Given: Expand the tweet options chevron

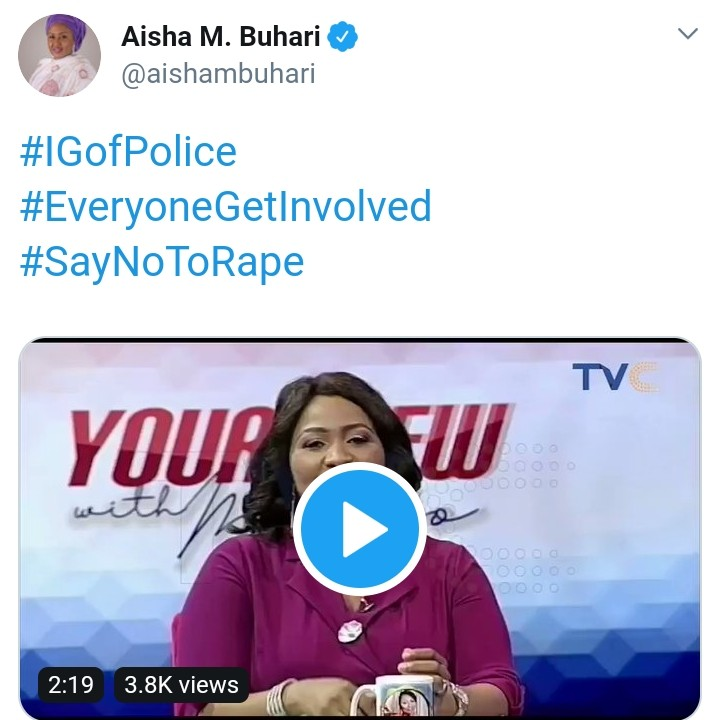Looking at the screenshot, I should [688, 34].
